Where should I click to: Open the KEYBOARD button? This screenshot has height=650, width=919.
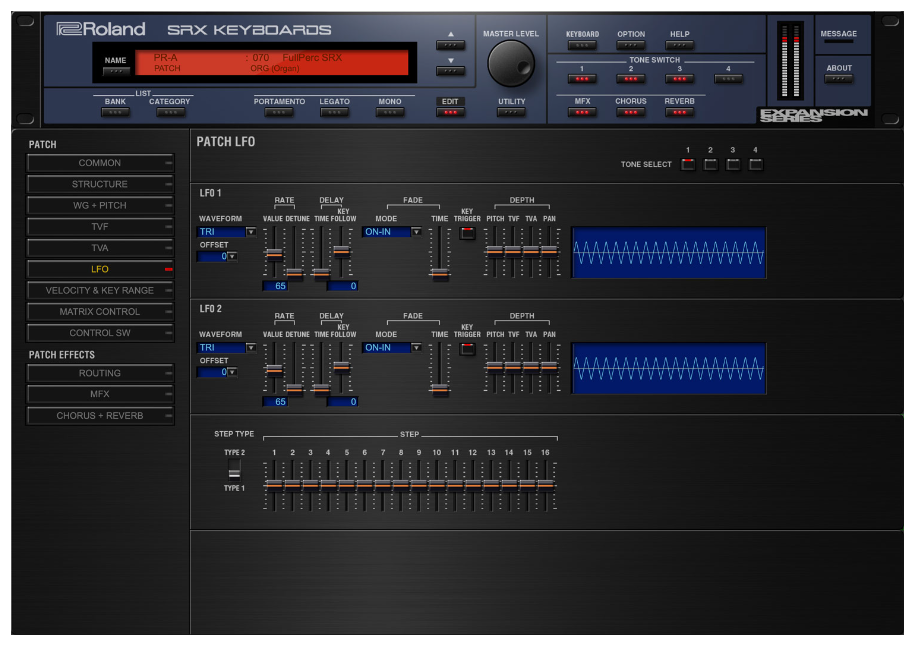582,45
